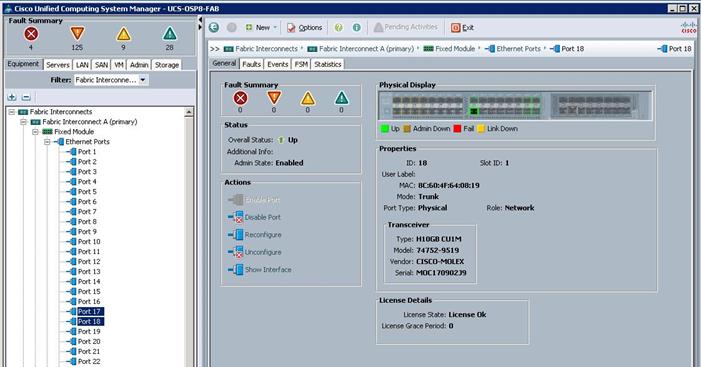Switch to the VM tab
Viewport: 701px width, 367px height.
(119, 65)
